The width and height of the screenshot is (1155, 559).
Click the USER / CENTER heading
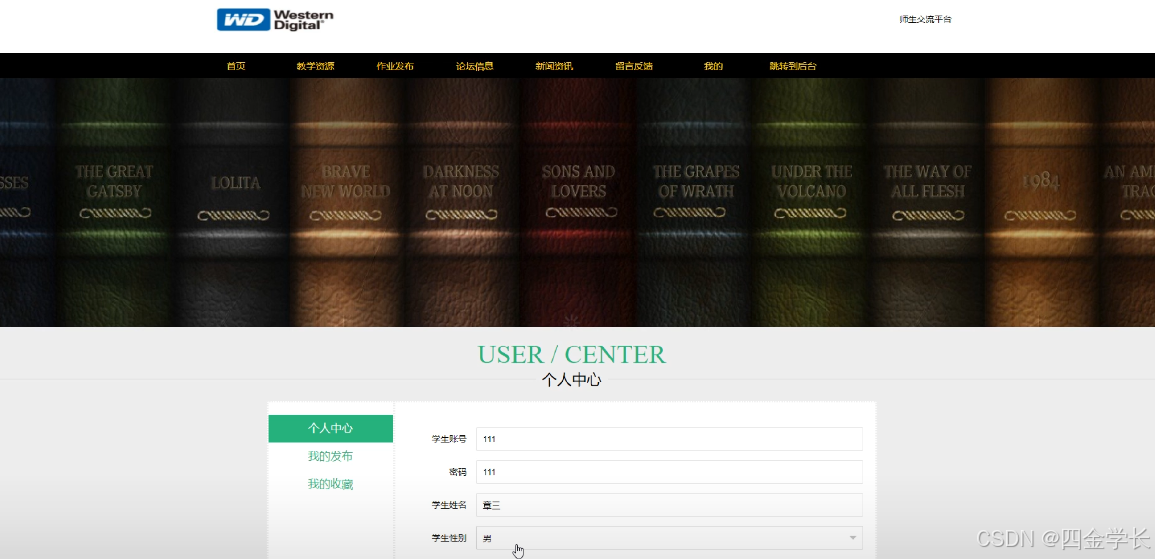click(572, 354)
